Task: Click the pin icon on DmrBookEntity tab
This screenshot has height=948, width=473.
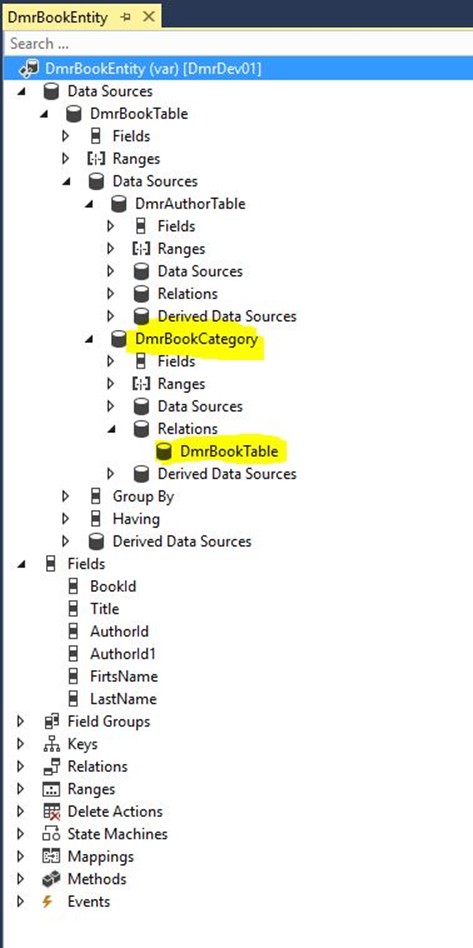Action: tap(126, 17)
